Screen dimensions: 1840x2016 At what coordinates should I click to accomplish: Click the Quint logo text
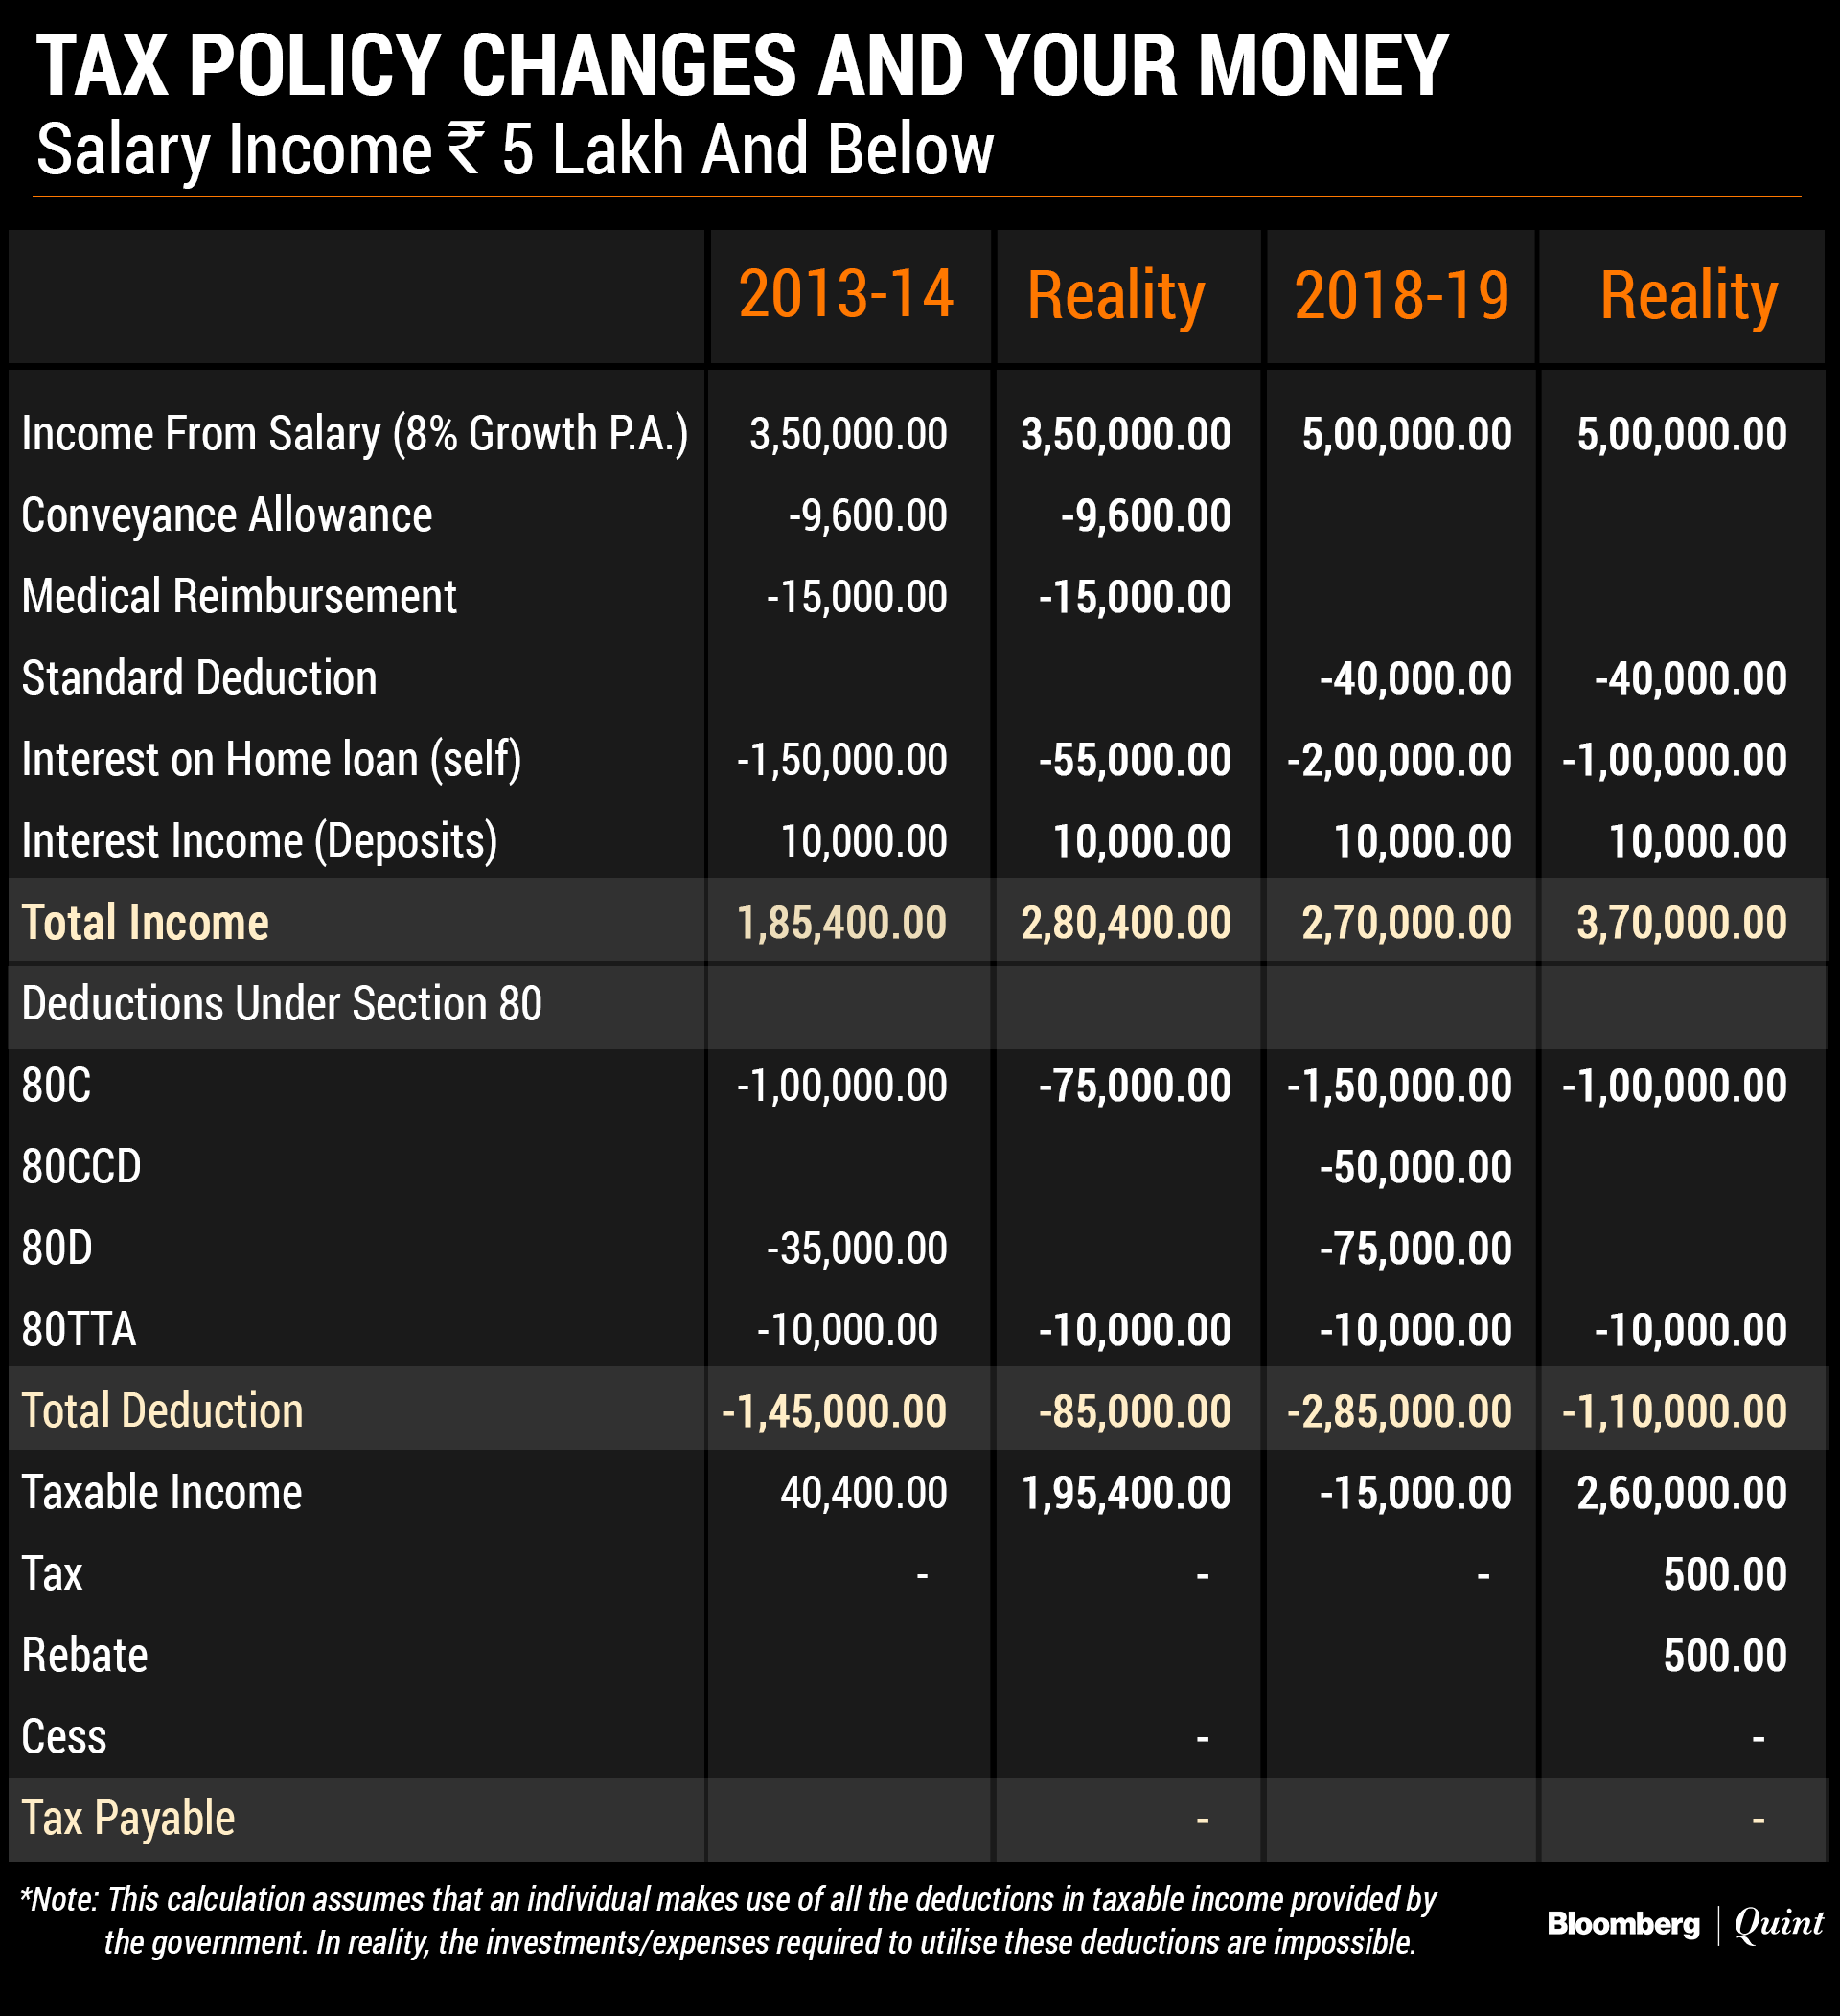[1778, 1924]
